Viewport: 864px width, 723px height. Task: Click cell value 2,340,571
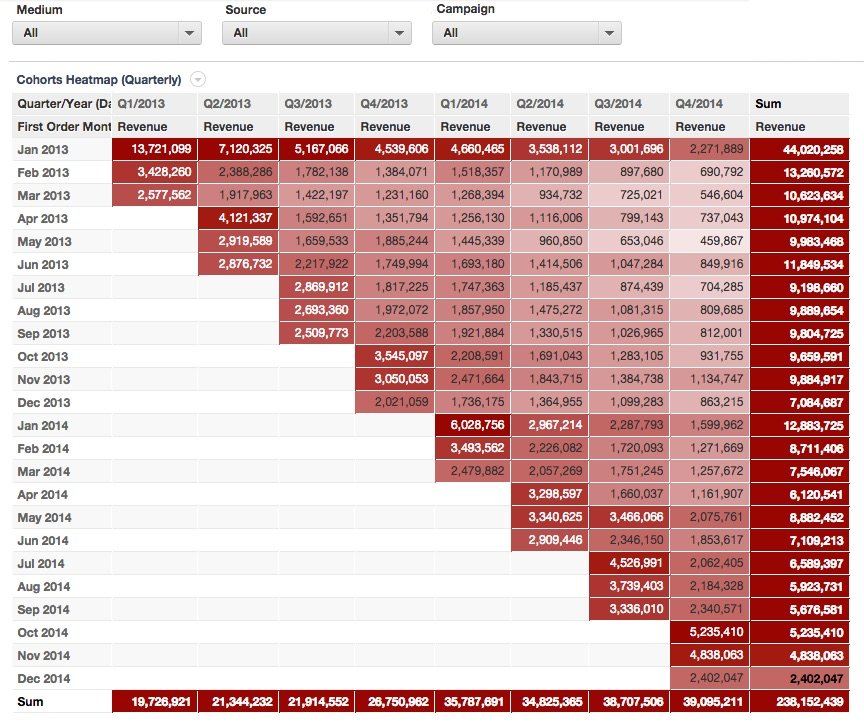(710, 609)
